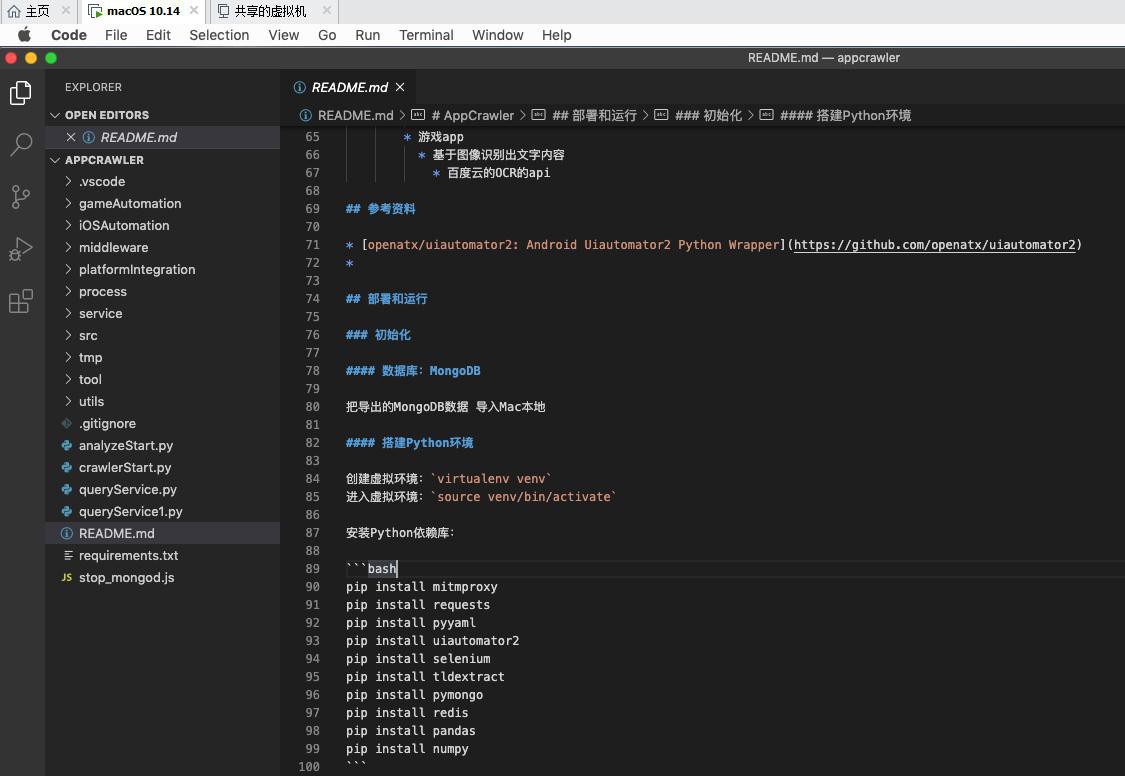The height and width of the screenshot is (776, 1125).
Task: Click the Python icon beside queryService1.py
Action: (67, 511)
